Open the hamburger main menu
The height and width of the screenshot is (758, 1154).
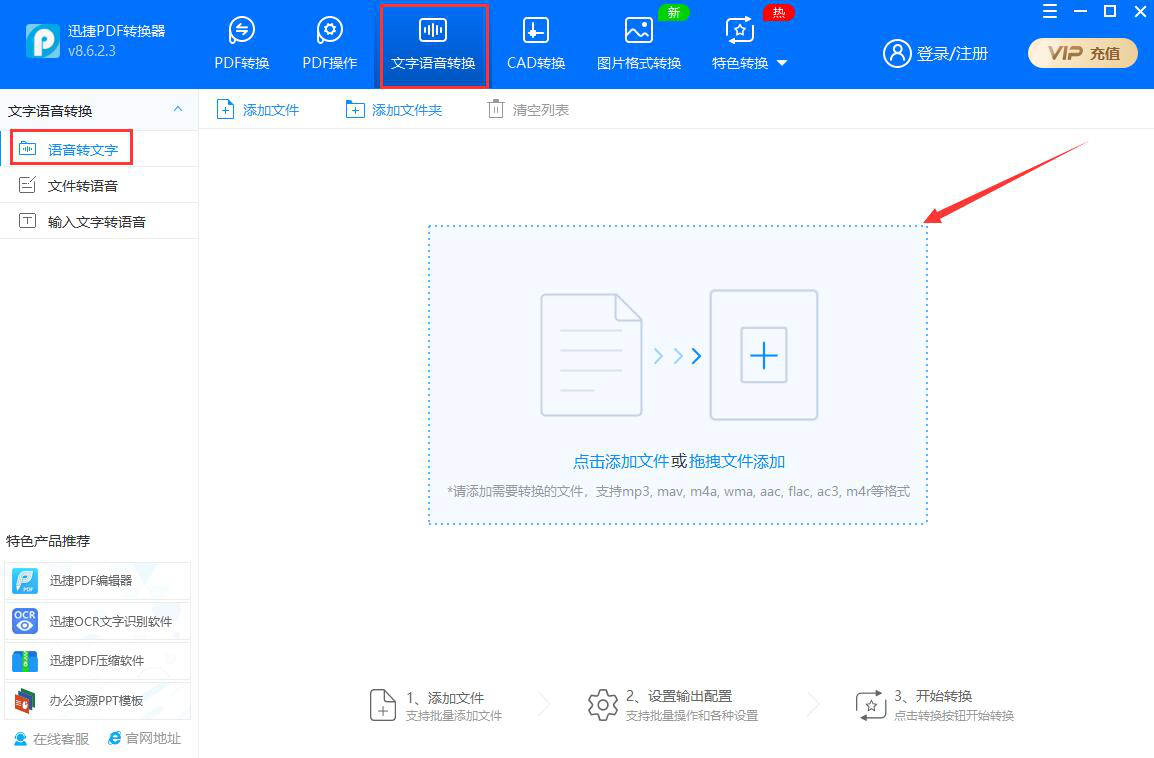[x=1050, y=11]
